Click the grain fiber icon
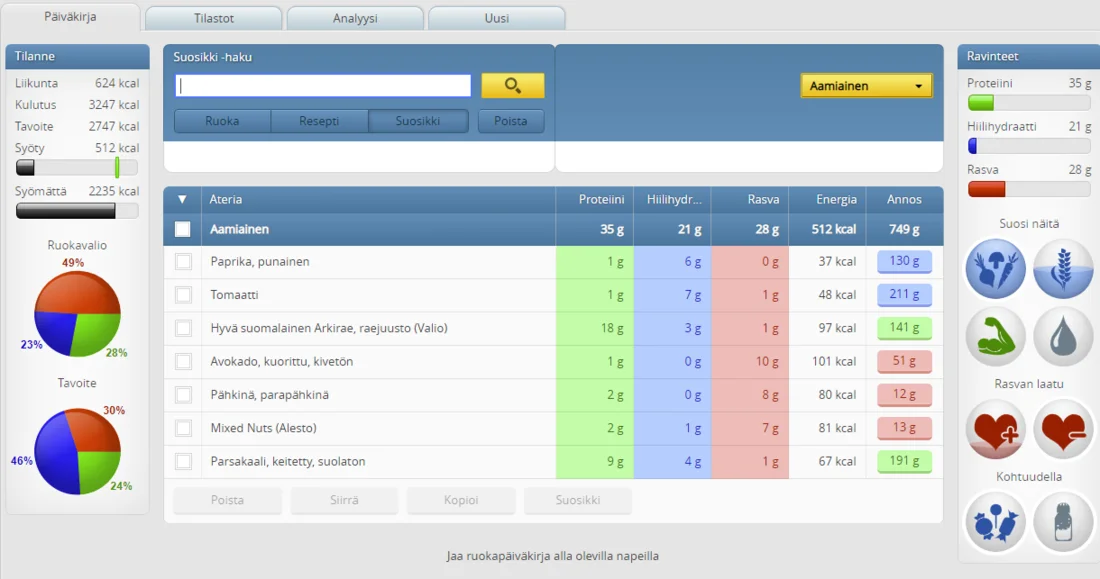Viewport: 1100px width, 579px height. 1062,269
